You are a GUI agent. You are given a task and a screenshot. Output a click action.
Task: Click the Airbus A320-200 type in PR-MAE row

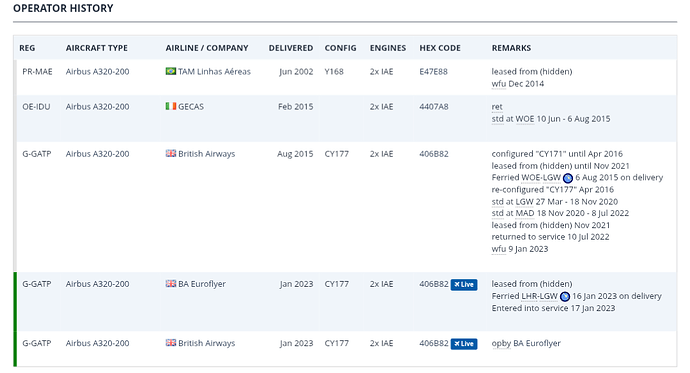(98, 71)
